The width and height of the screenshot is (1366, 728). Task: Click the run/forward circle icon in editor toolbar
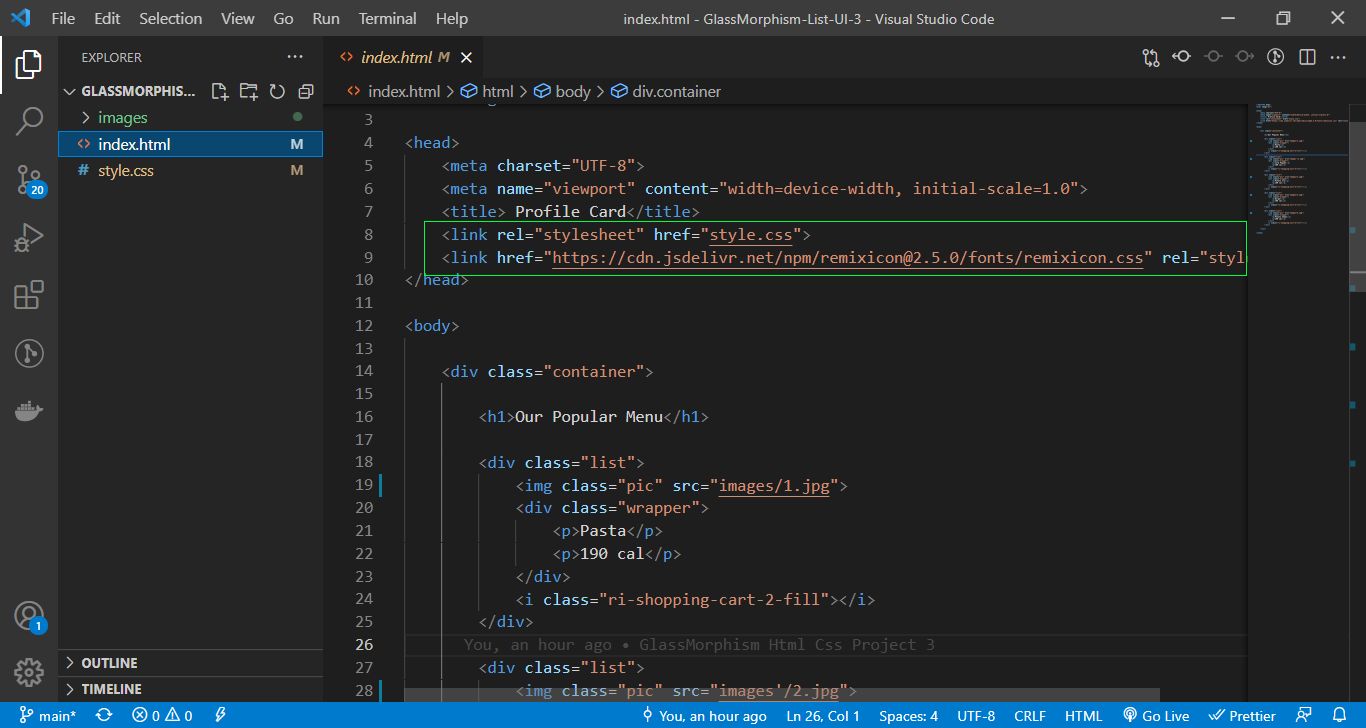1275,57
